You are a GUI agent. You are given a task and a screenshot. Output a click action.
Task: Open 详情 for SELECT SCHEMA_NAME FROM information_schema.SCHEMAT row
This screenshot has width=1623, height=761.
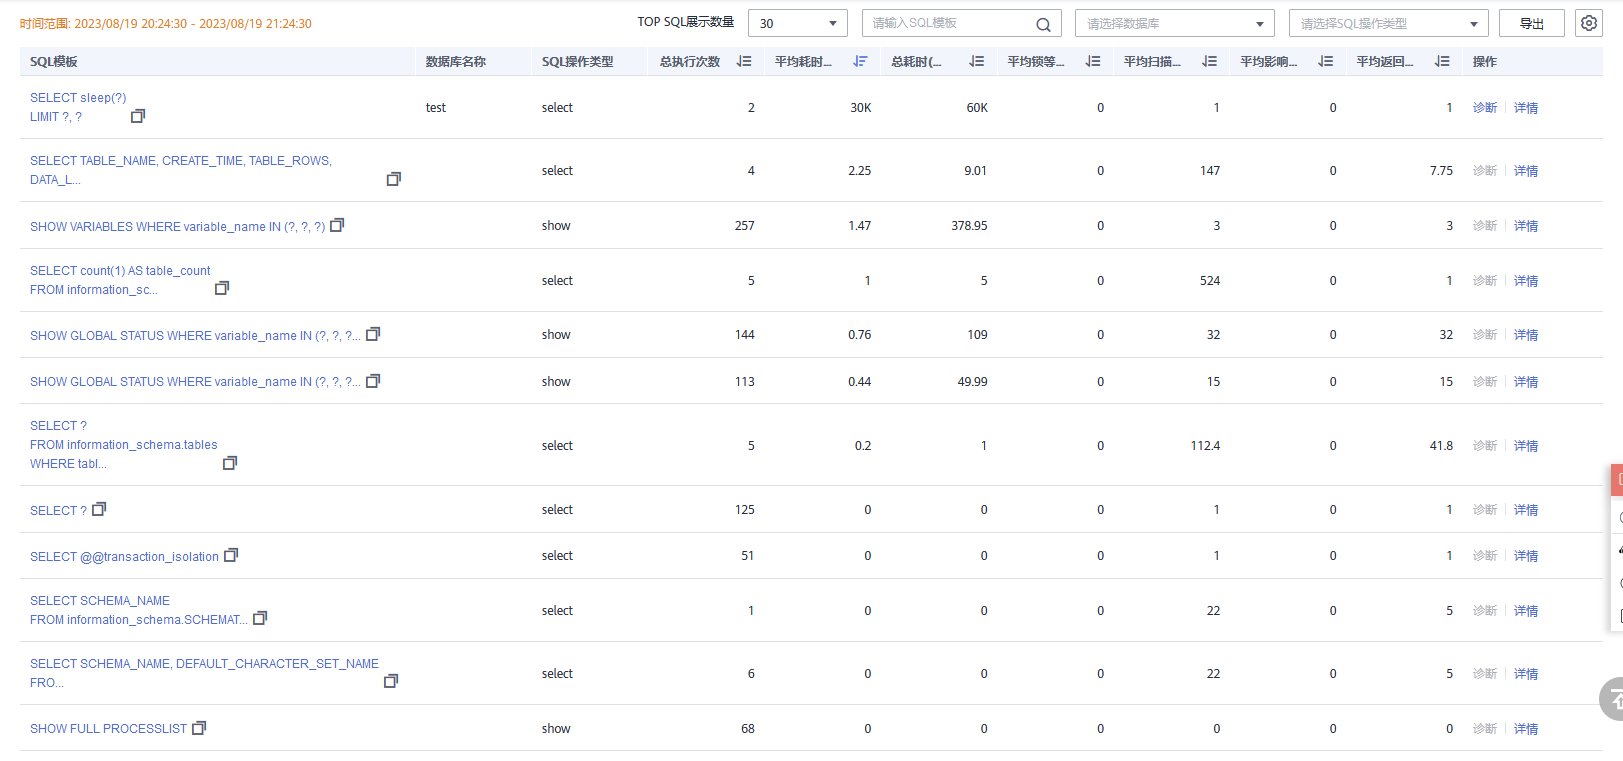[x=1526, y=611]
